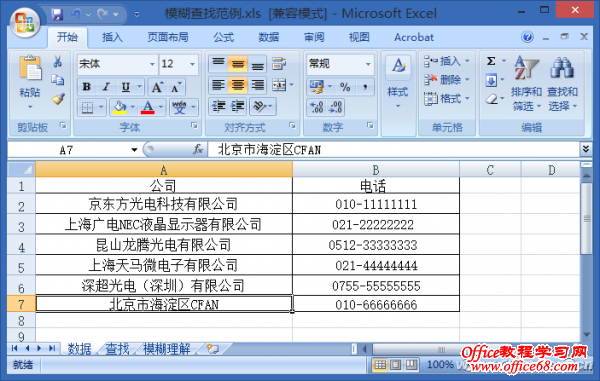Insert a new worksheet tab
This screenshot has height=381, width=600.
[x=213, y=348]
